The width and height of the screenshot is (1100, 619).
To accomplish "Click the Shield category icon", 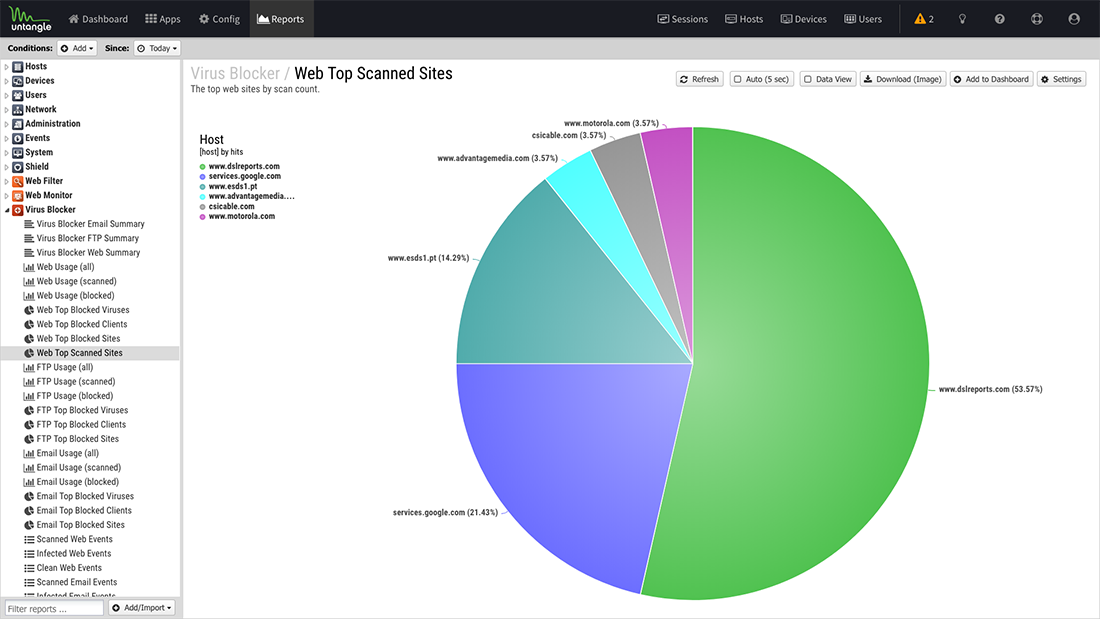I will click(x=18, y=167).
